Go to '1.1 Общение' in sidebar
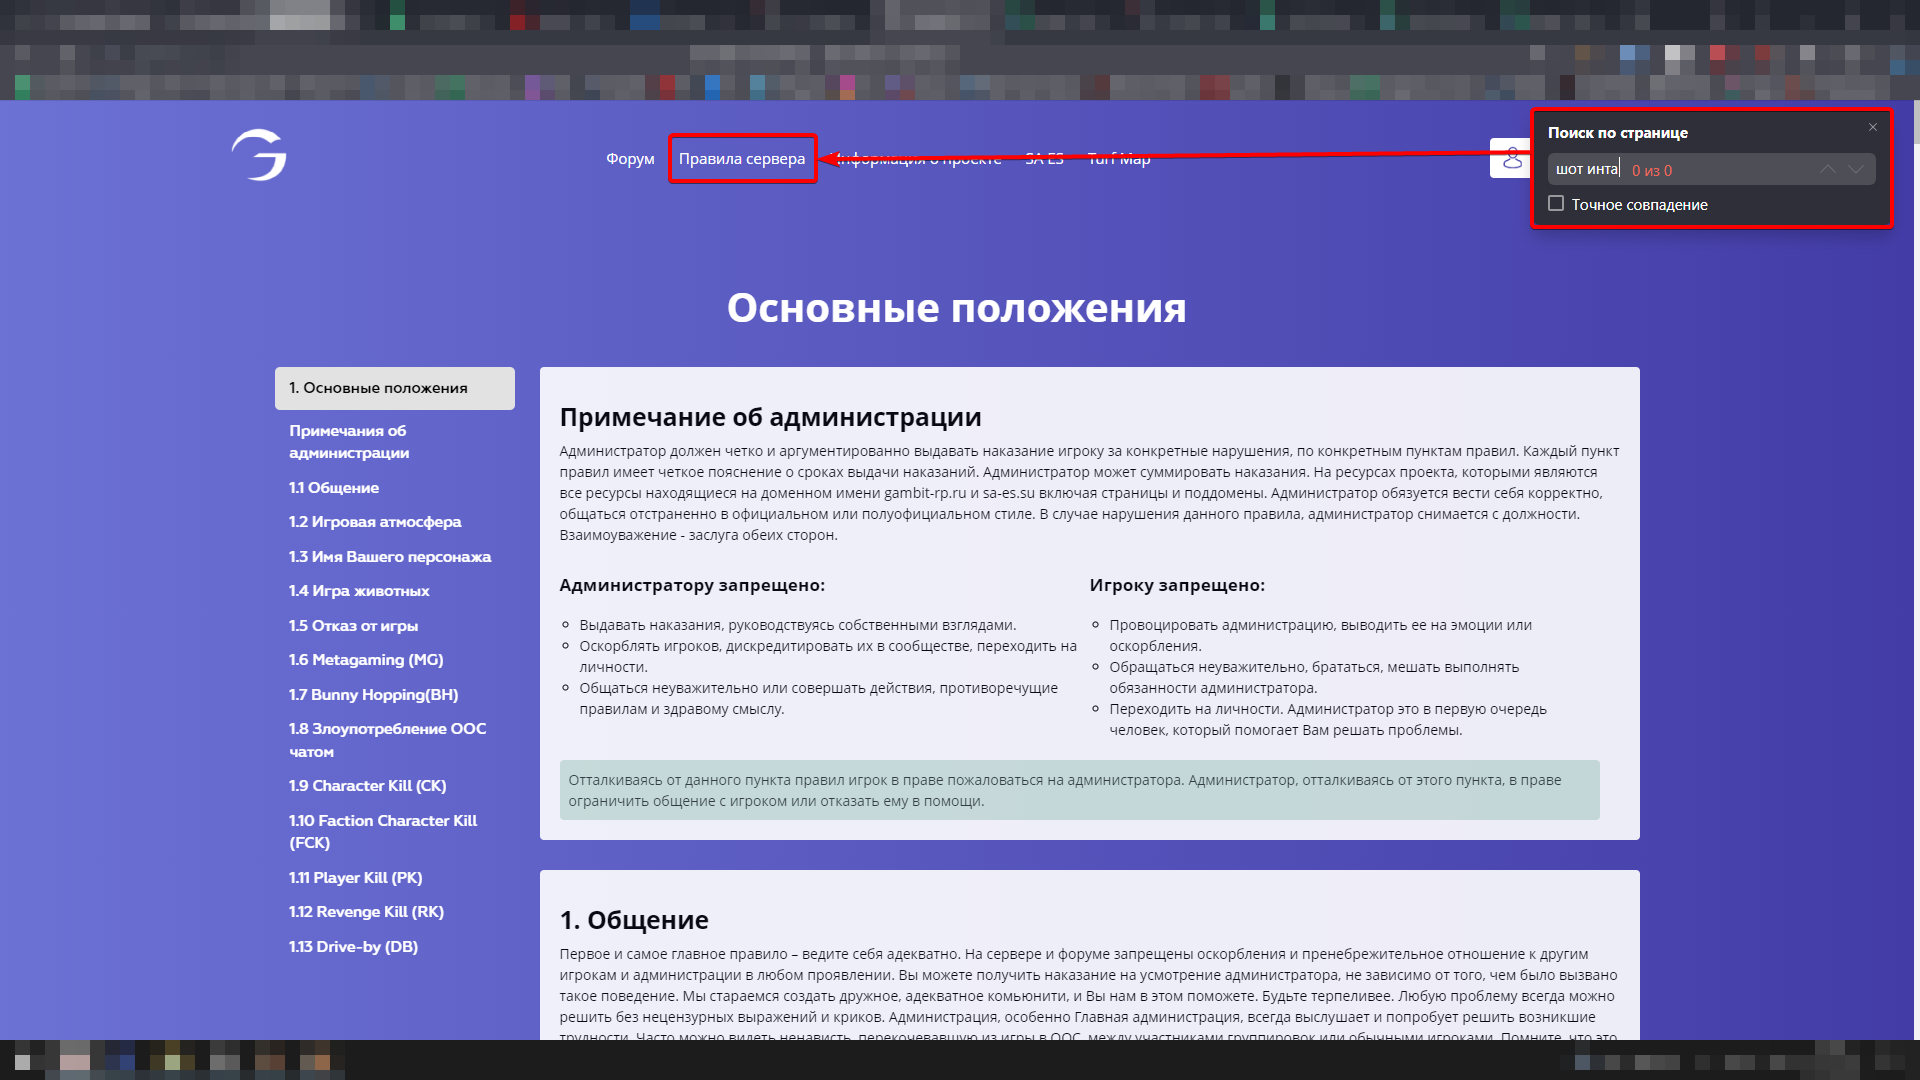The width and height of the screenshot is (1920, 1080). 334,488
